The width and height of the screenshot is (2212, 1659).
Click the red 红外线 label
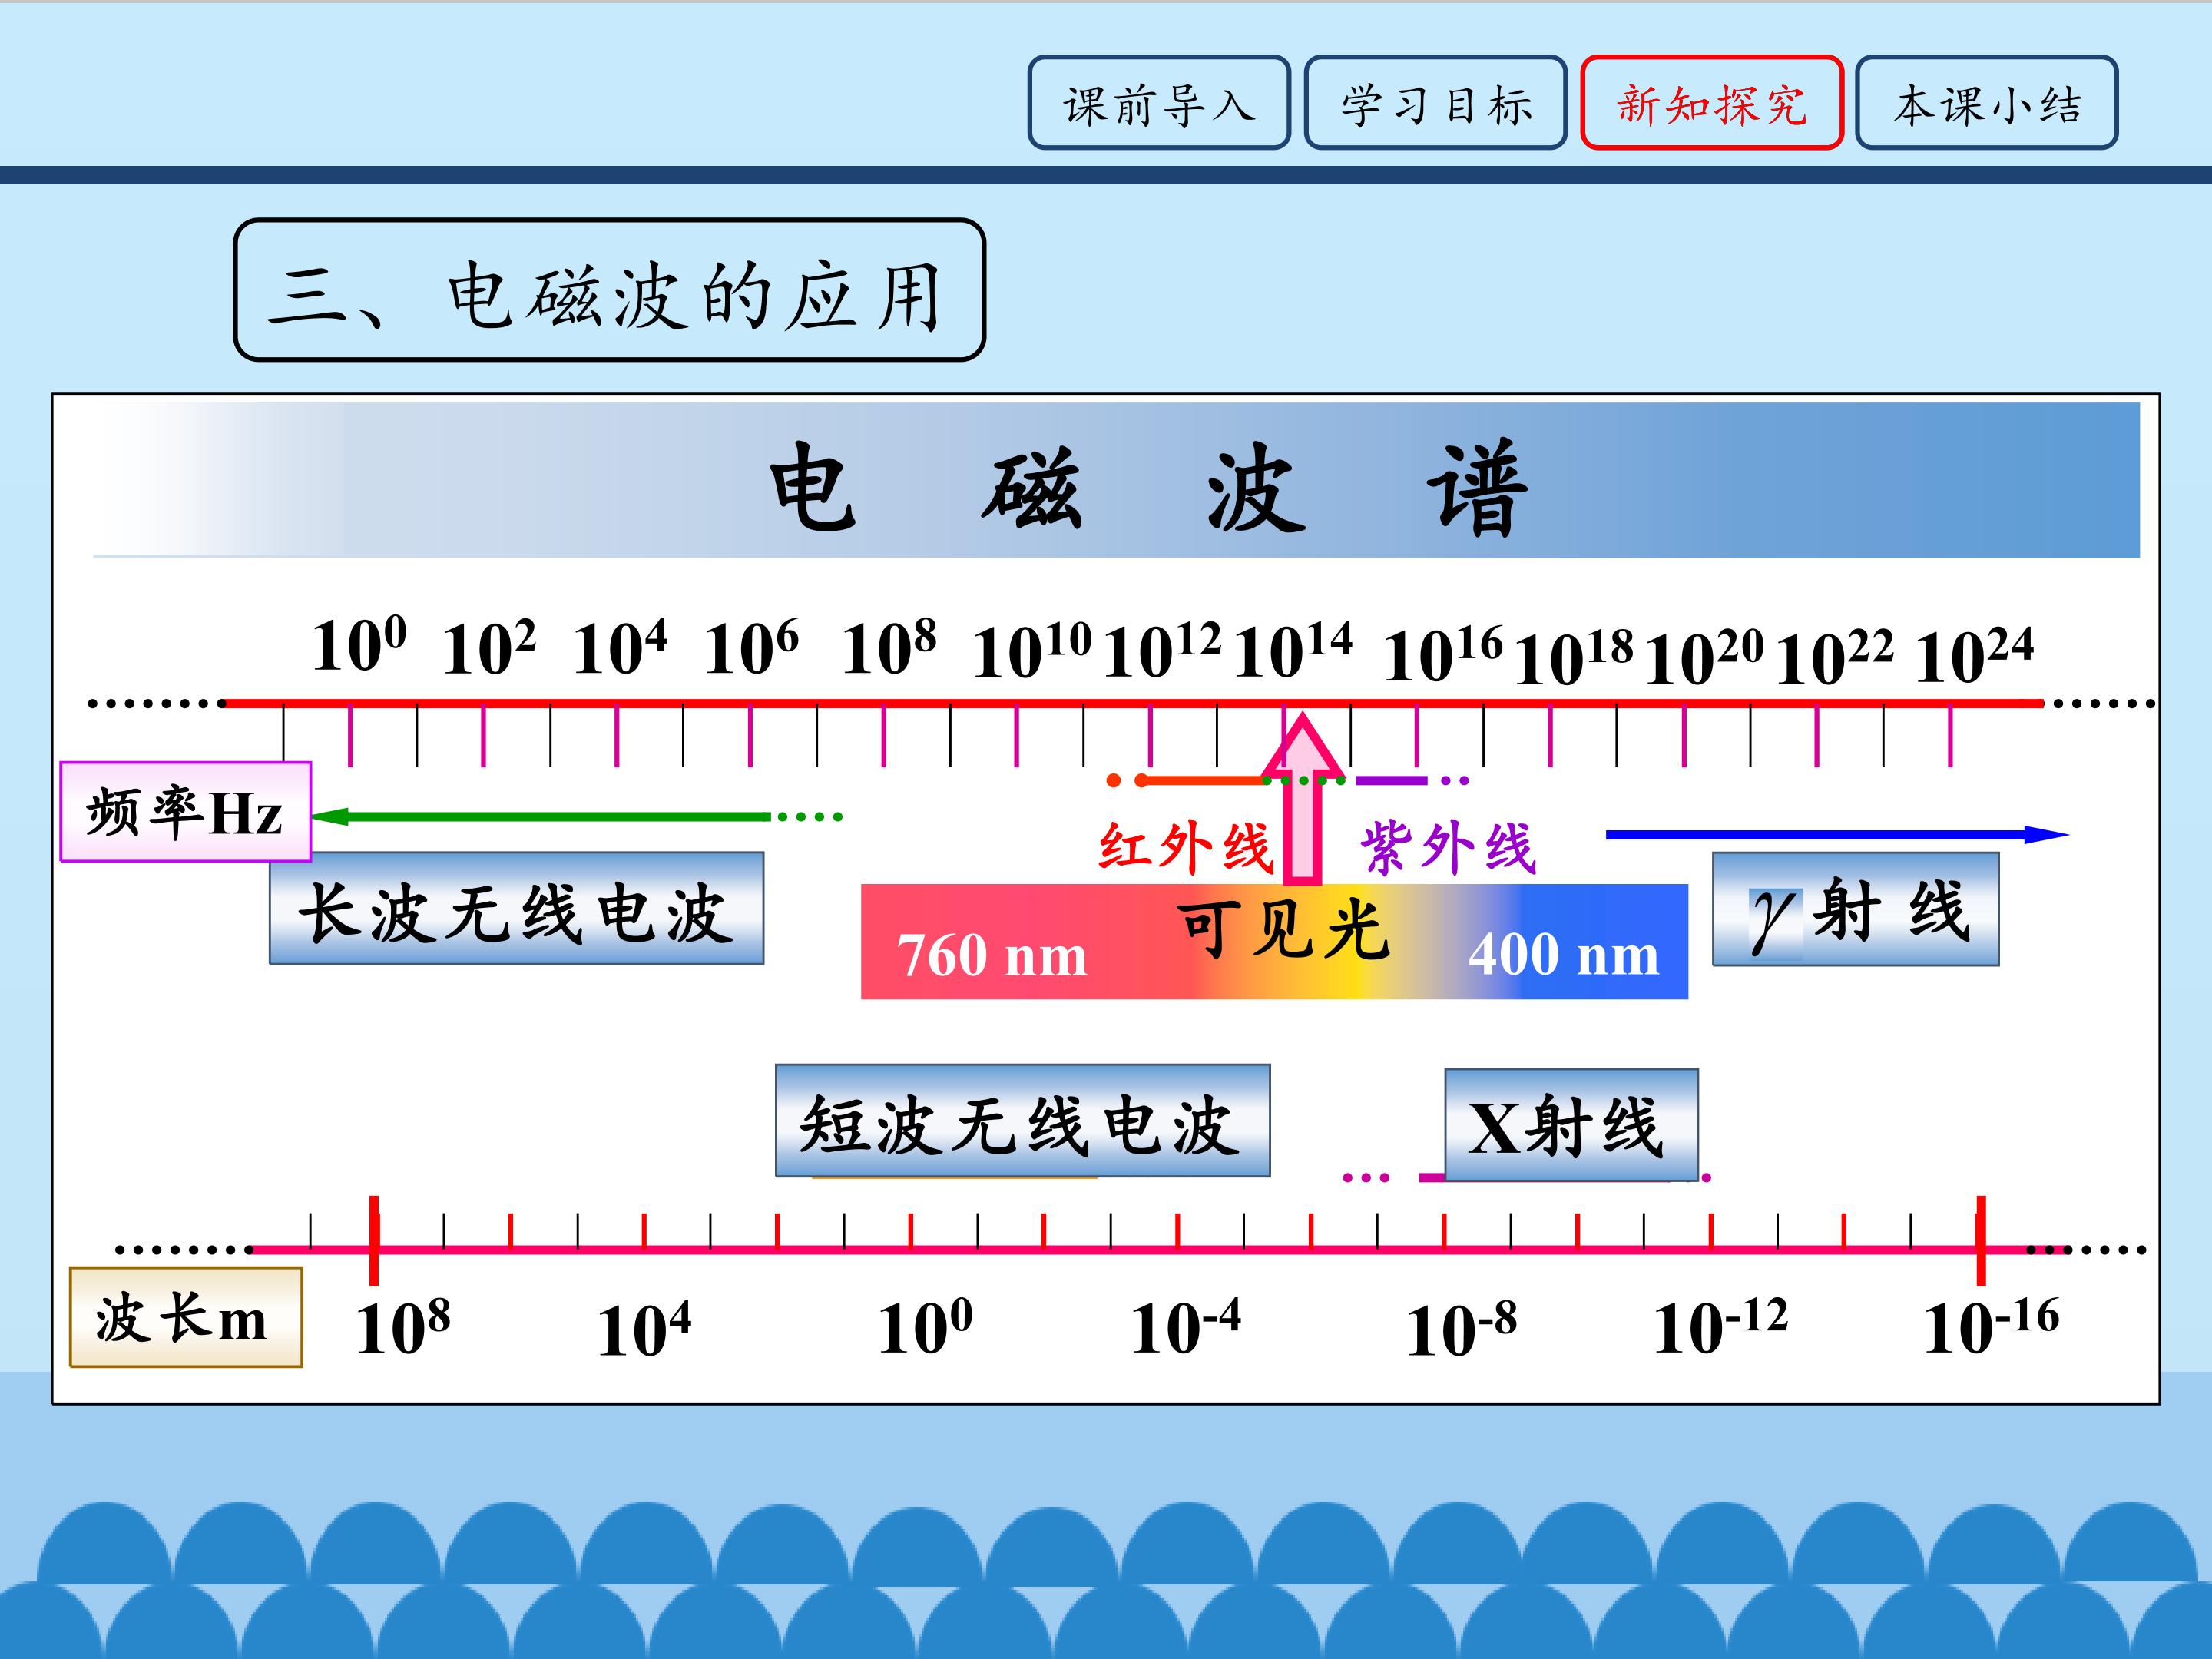[1185, 848]
